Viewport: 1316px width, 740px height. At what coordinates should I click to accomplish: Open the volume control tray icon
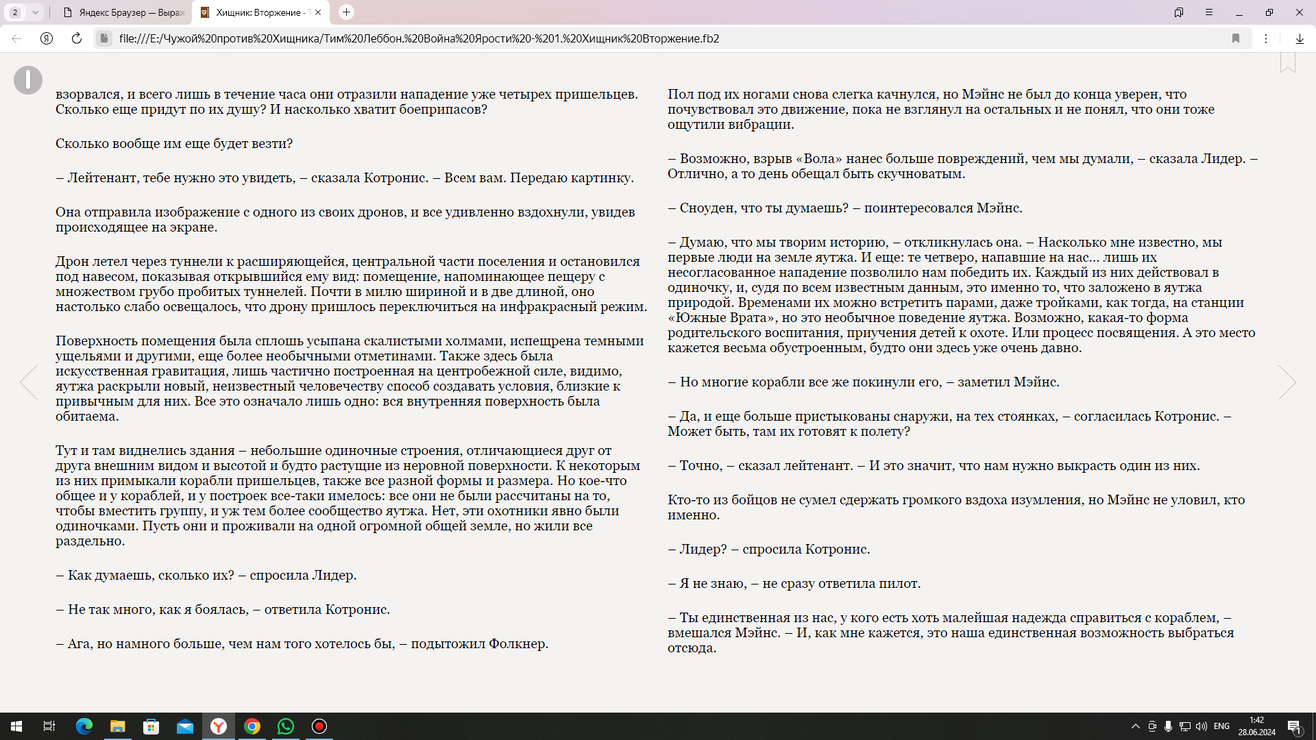(x=1201, y=726)
